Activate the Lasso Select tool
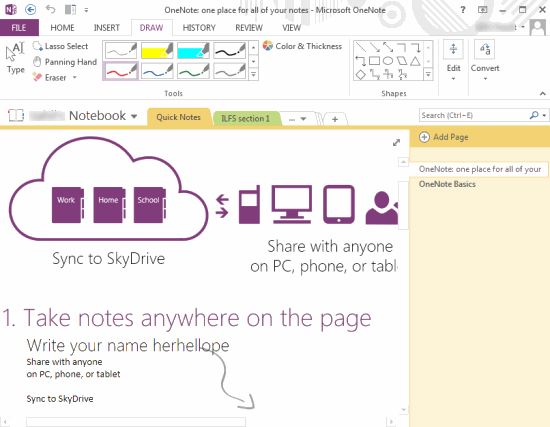Image resolution: width=550 pixels, height=427 pixels. pyautogui.click(x=60, y=46)
